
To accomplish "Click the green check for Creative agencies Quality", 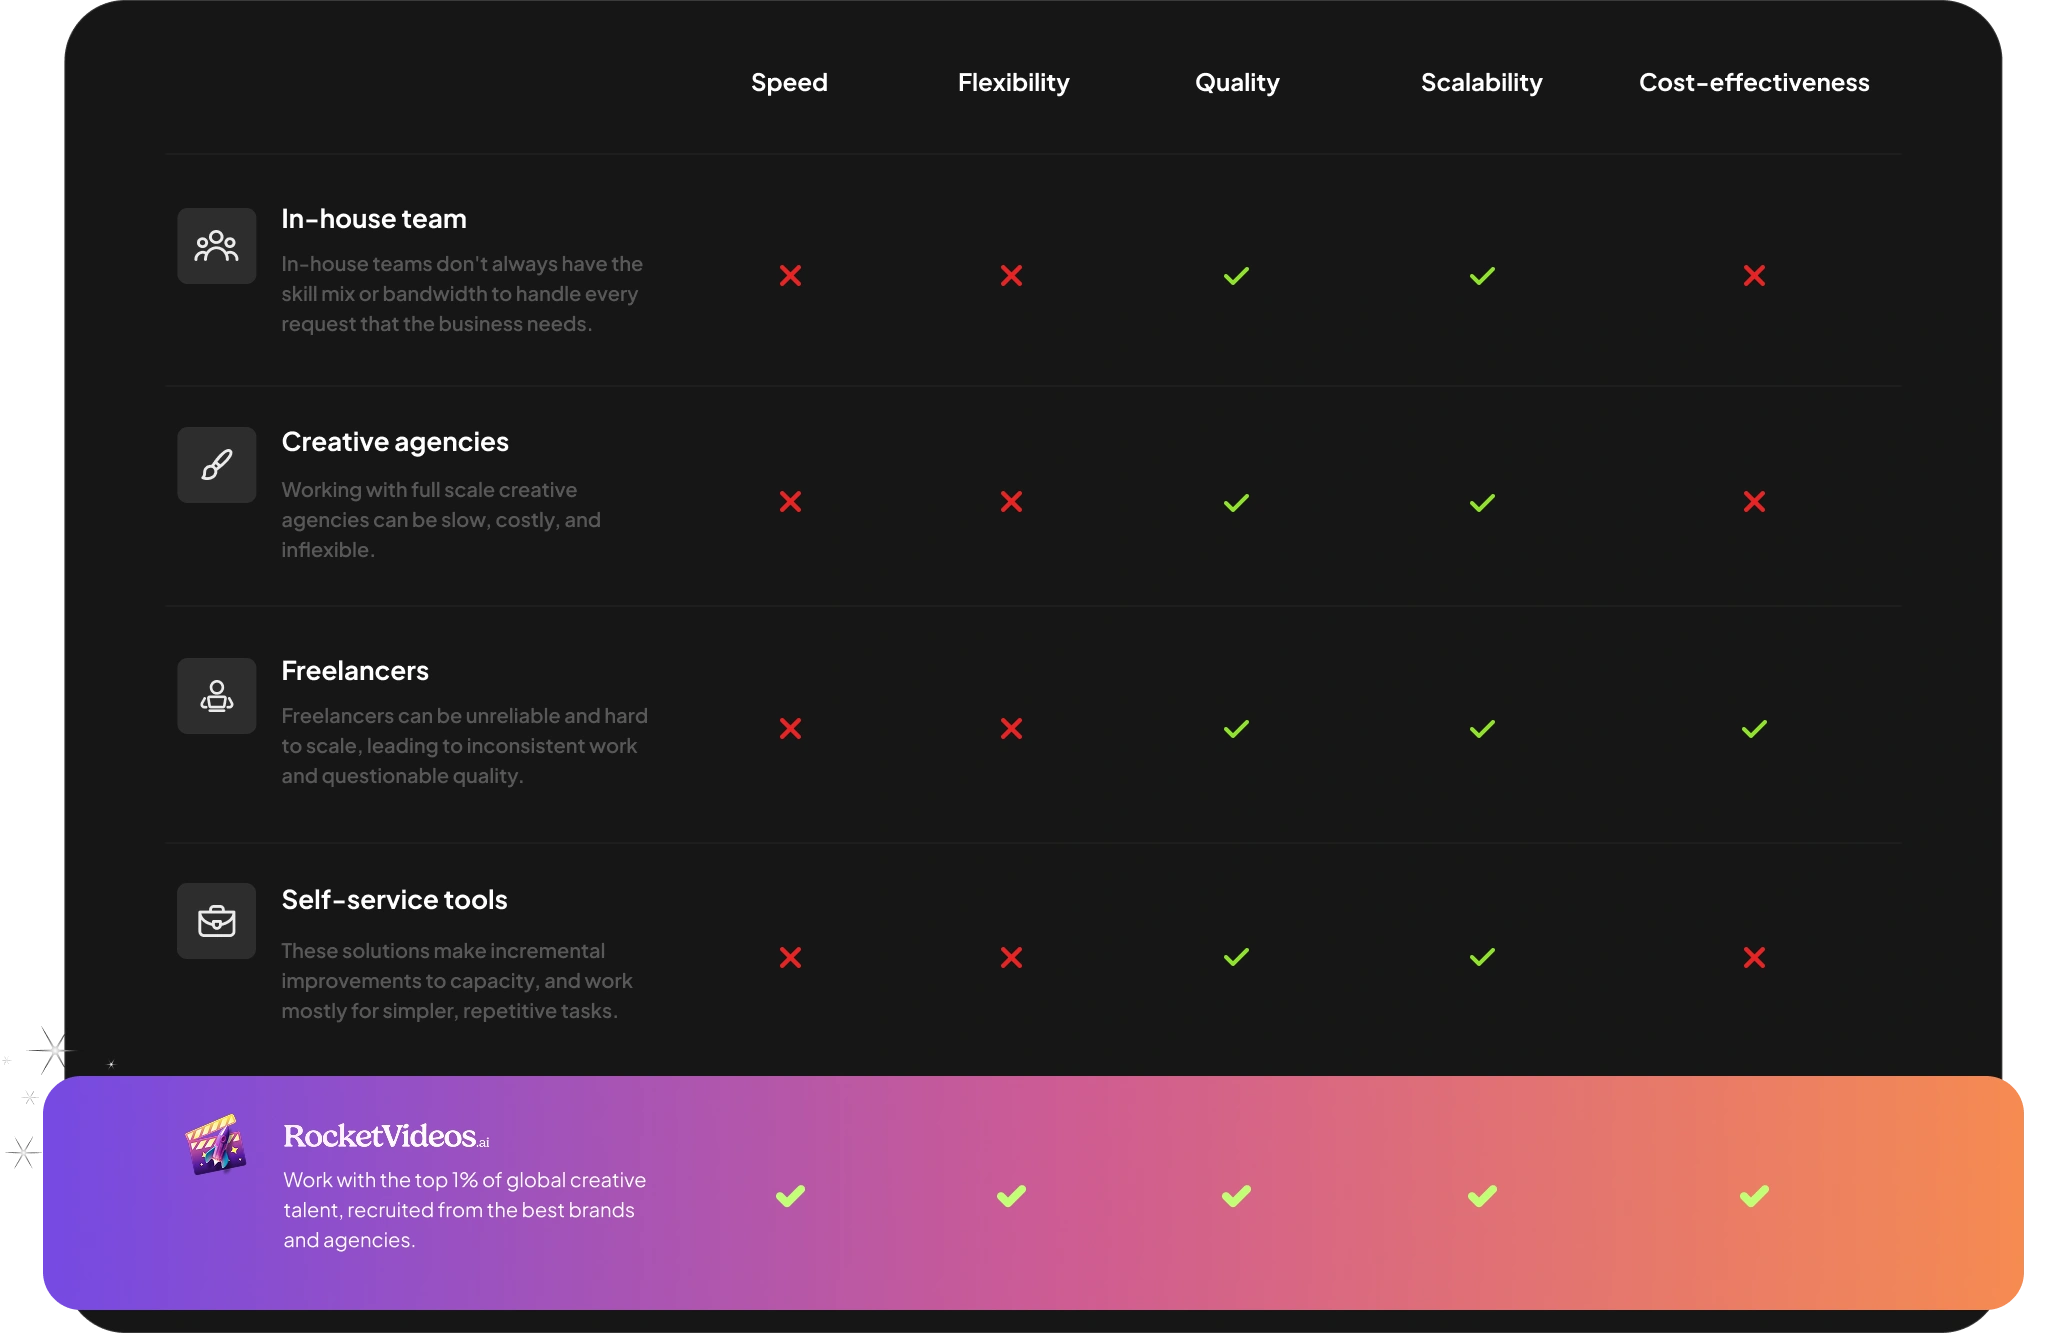I will (1236, 502).
